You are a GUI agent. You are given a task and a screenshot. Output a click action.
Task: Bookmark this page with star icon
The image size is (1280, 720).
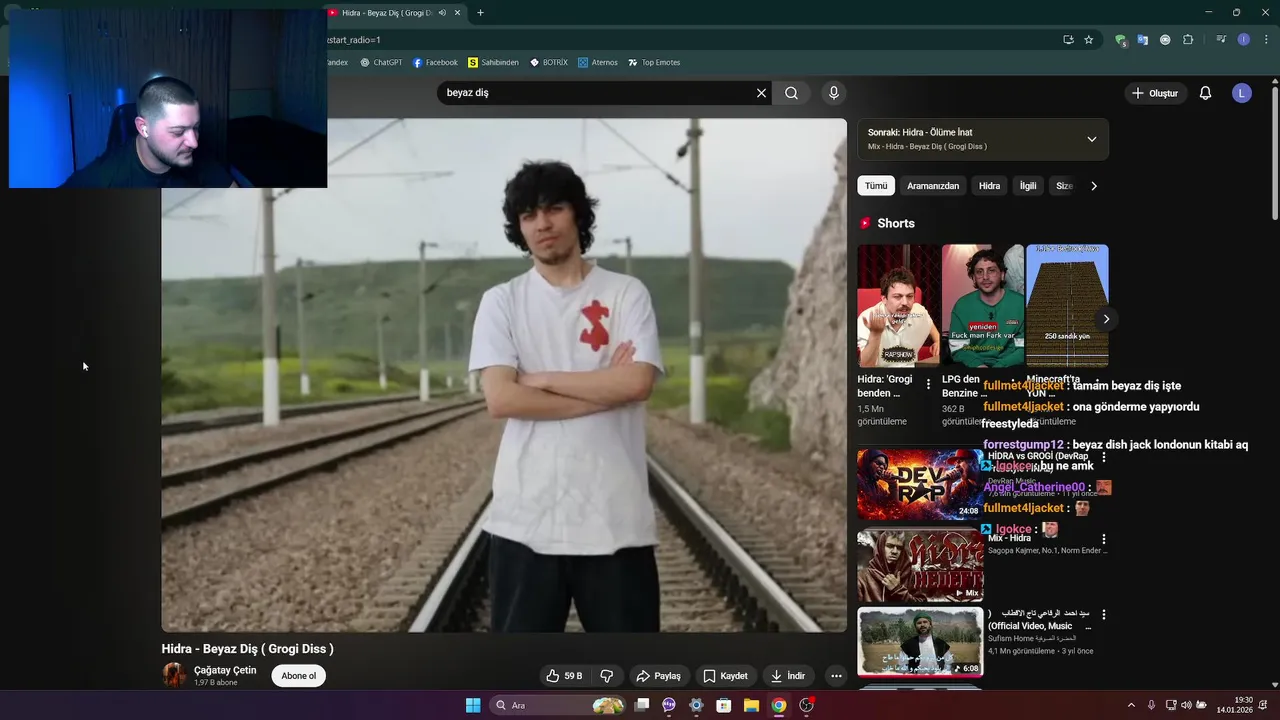pyautogui.click(x=1089, y=40)
